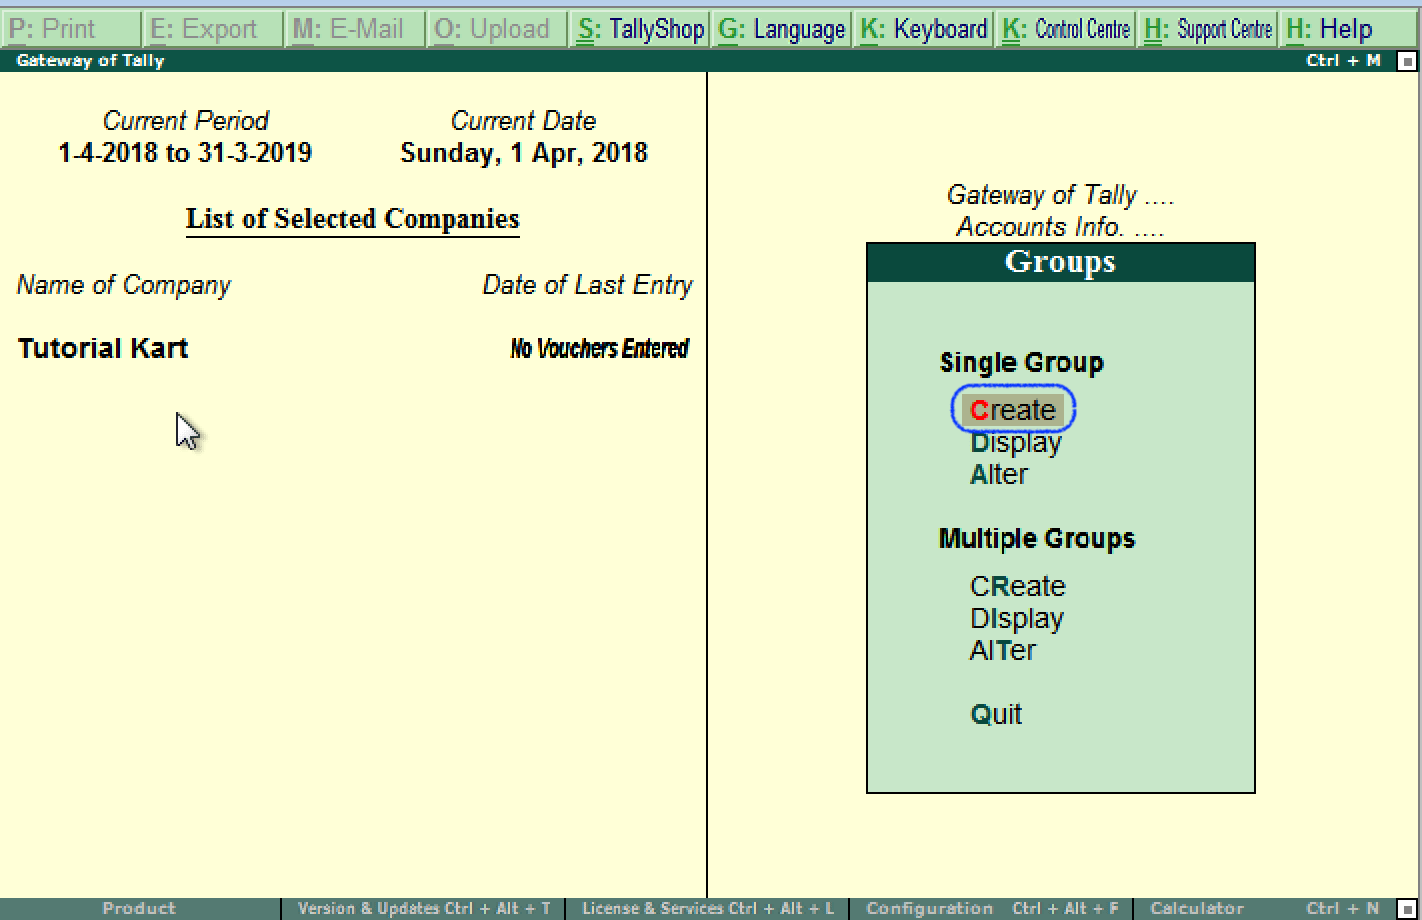Click the O: Upload toolbar button
Viewport: 1422px width, 920px height.
497,29
